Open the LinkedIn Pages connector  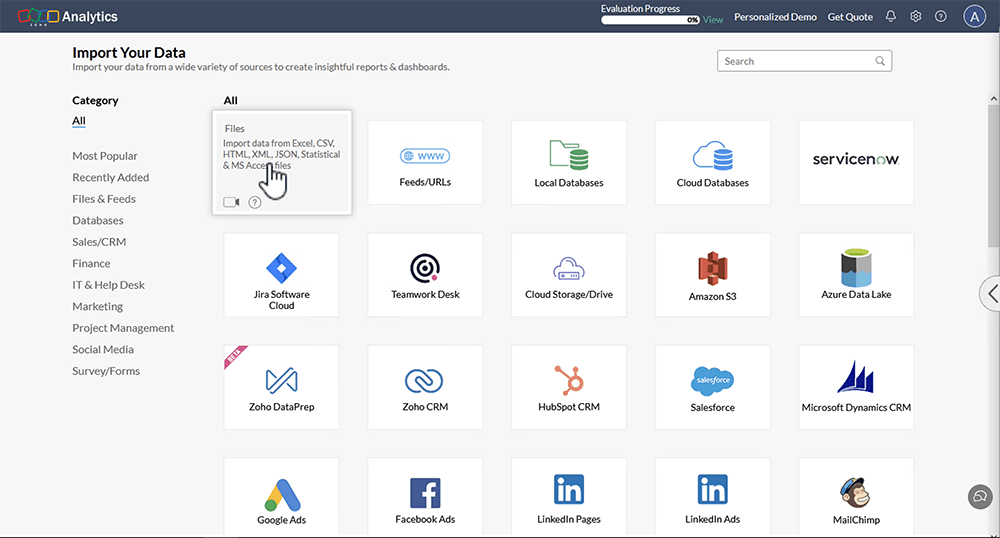click(569, 497)
